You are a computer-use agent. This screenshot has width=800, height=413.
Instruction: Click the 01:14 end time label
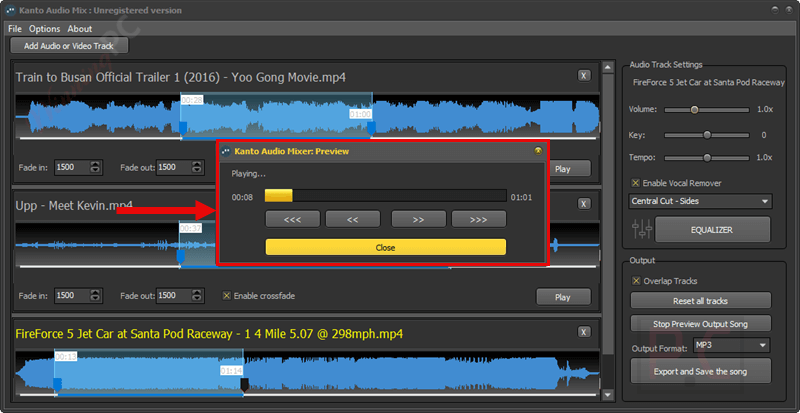[232, 371]
